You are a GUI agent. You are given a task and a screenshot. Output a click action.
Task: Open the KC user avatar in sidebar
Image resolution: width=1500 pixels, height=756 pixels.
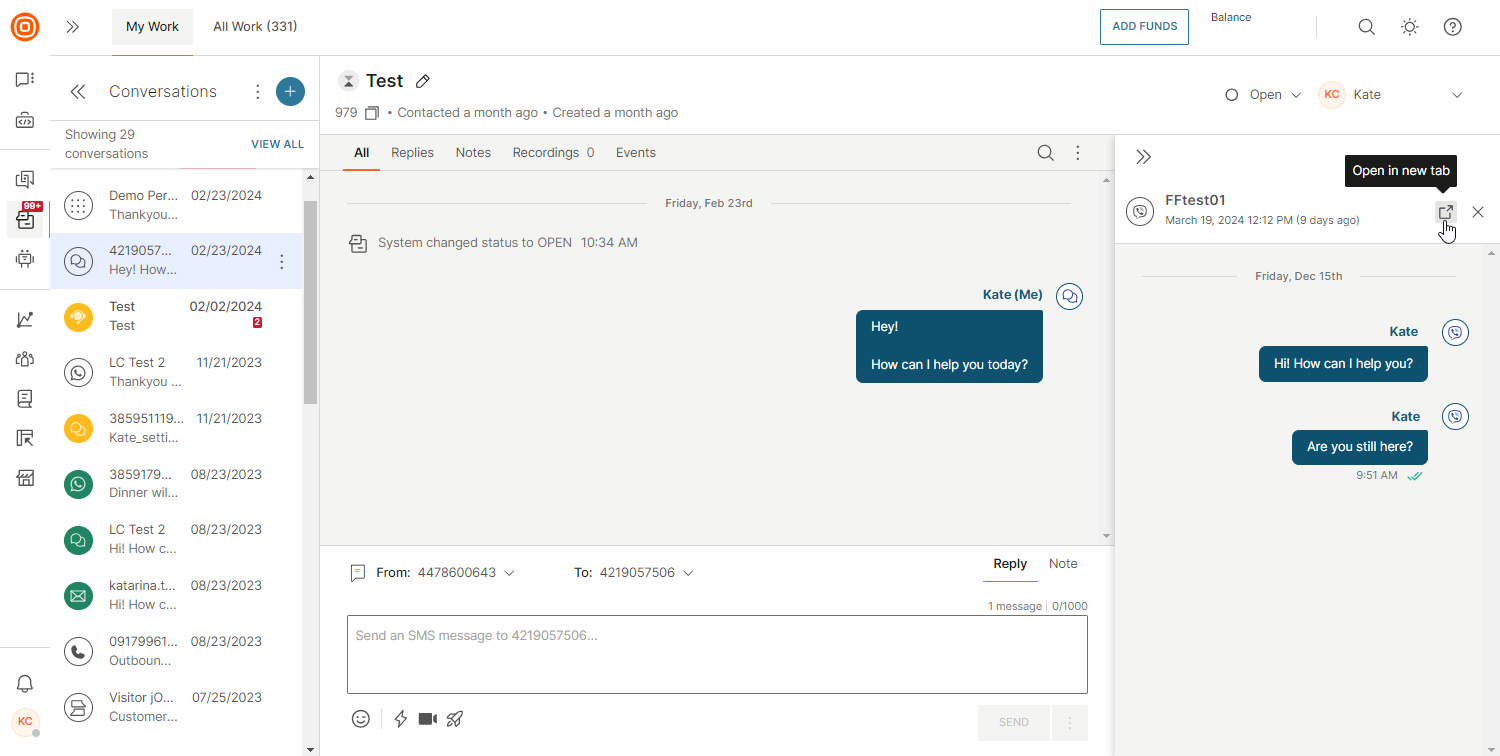tap(25, 721)
